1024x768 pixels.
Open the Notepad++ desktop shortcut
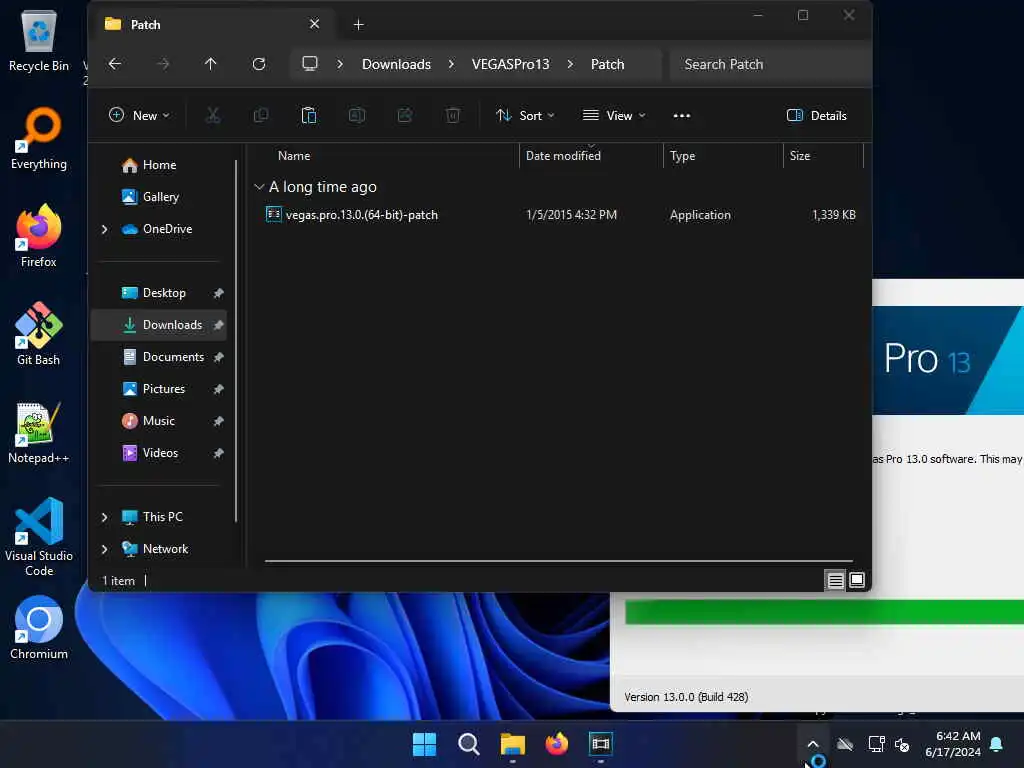(39, 432)
